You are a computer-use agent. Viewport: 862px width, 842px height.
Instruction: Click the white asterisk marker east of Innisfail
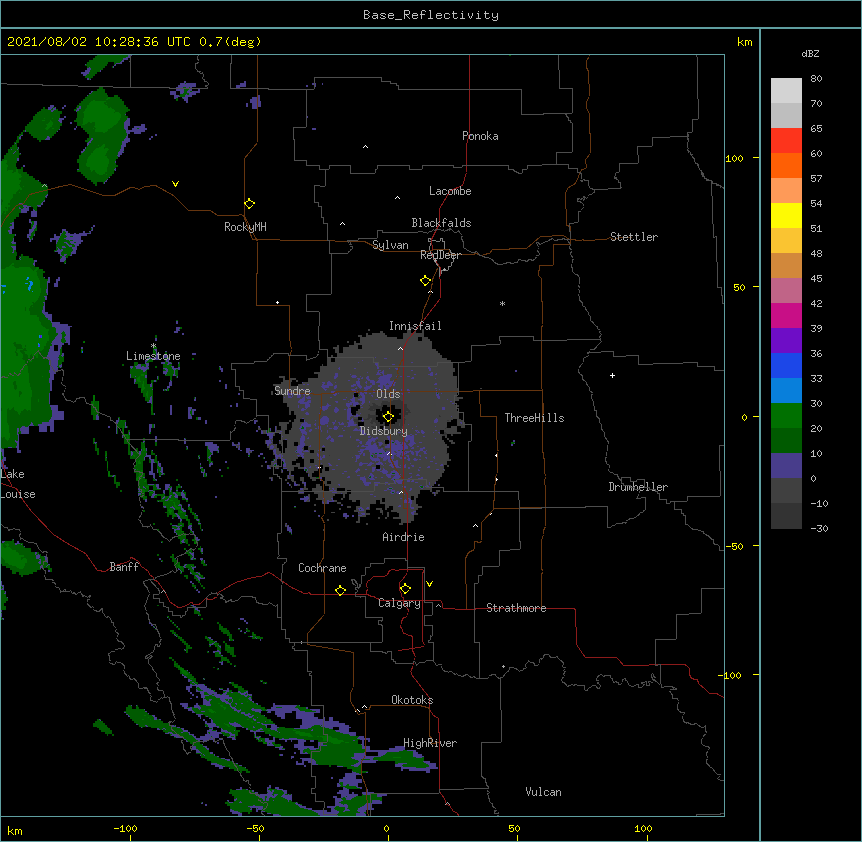(502, 303)
